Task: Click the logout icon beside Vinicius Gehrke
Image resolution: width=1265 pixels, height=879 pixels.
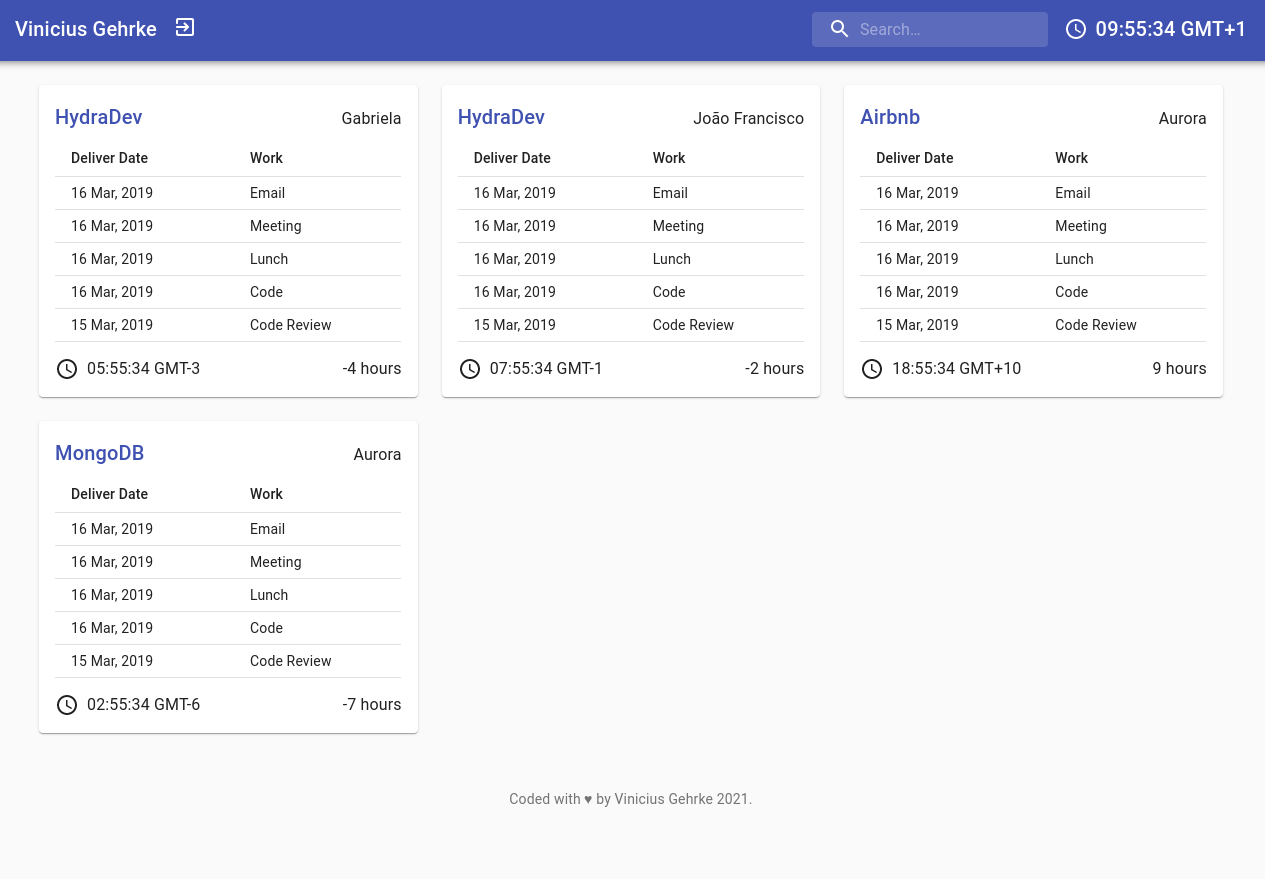Action: coord(185,28)
